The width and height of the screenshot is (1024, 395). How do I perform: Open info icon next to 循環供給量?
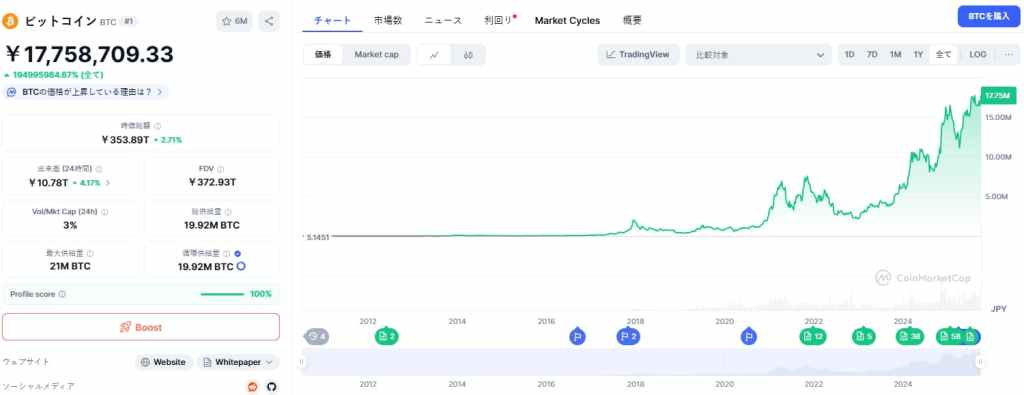point(227,253)
